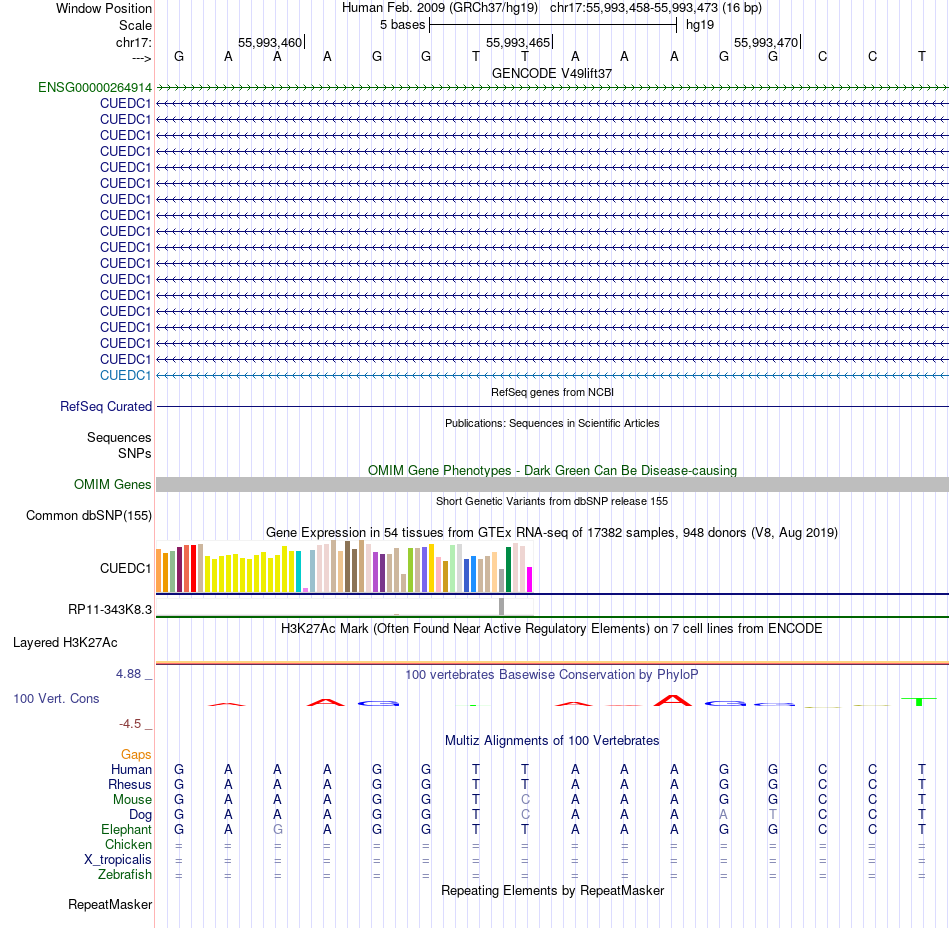
Task: Click the dark green bar in GTEx chart
Action: tap(509, 570)
